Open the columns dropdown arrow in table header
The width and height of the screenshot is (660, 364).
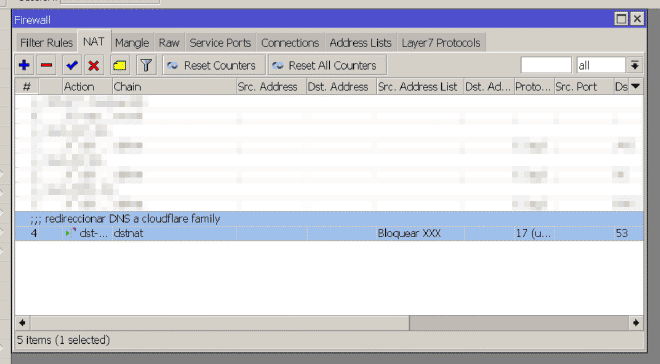coord(636,87)
